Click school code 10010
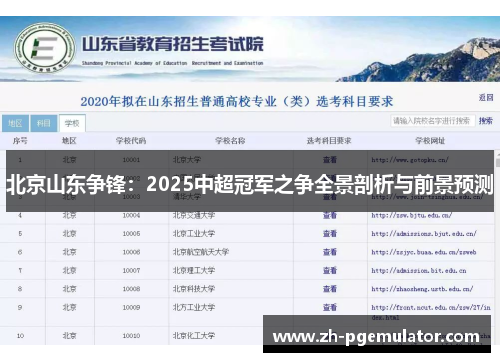This screenshot has height=362, width=500. click(x=131, y=336)
